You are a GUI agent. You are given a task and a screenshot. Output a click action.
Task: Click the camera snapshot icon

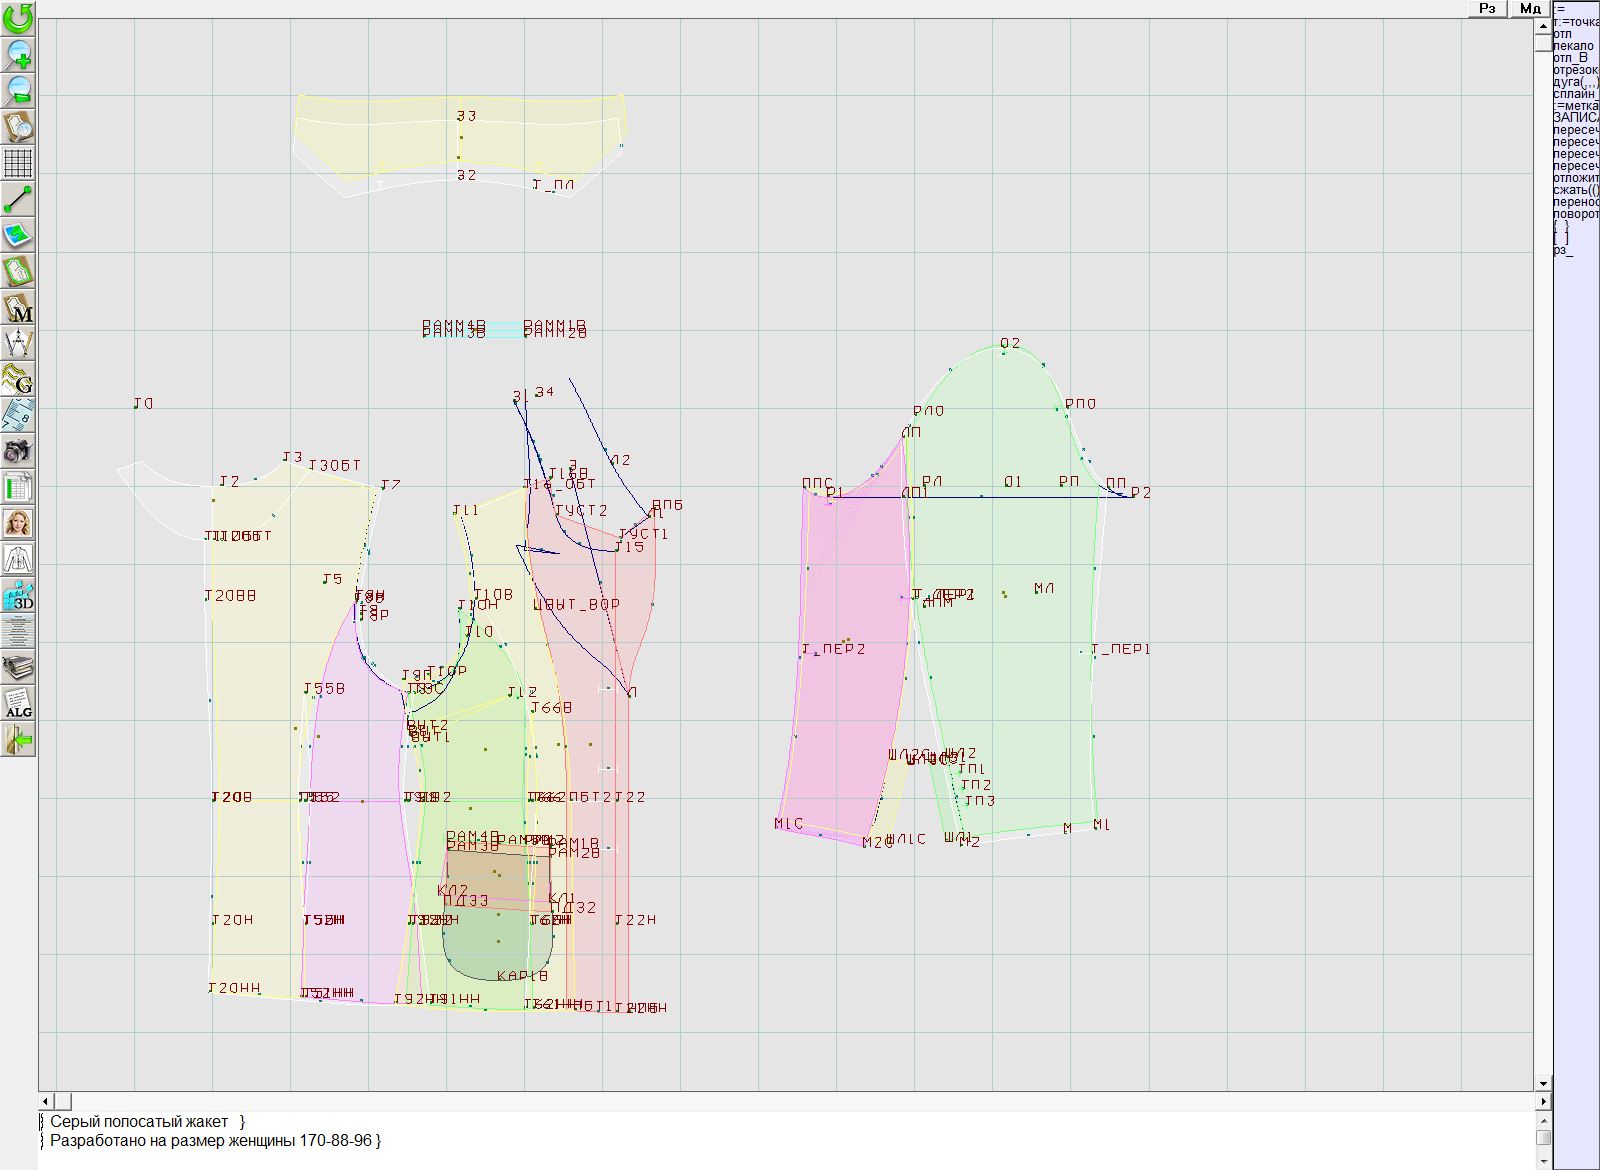coord(18,451)
